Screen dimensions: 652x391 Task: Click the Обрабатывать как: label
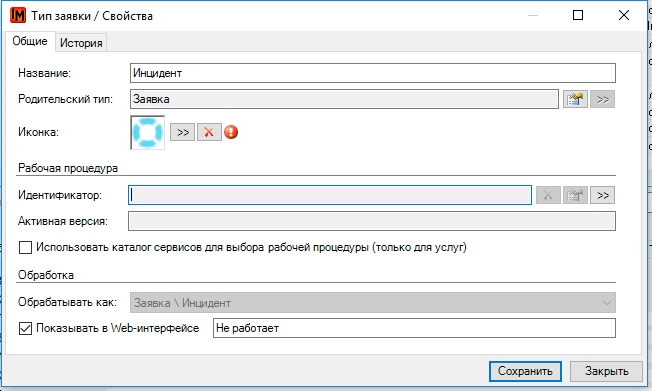pyautogui.click(x=67, y=302)
